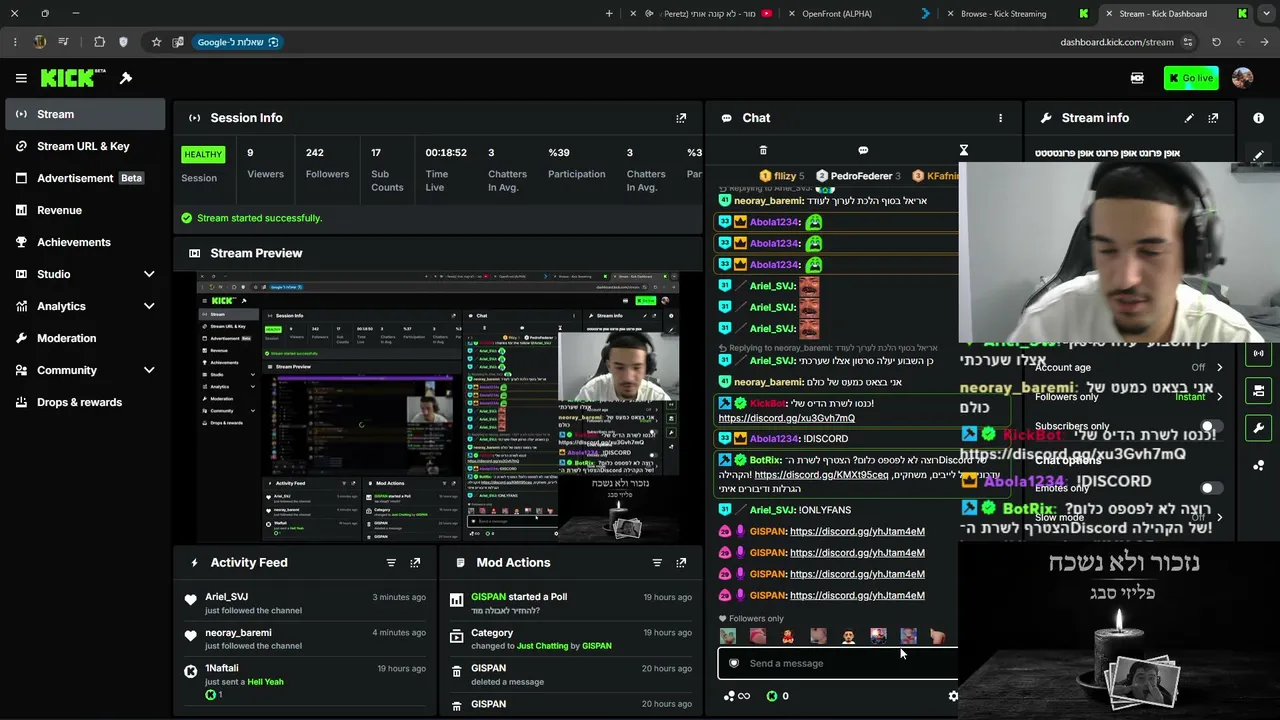This screenshot has height=720, width=1280.
Task: Click the HEALTHY session status badge
Action: click(203, 154)
